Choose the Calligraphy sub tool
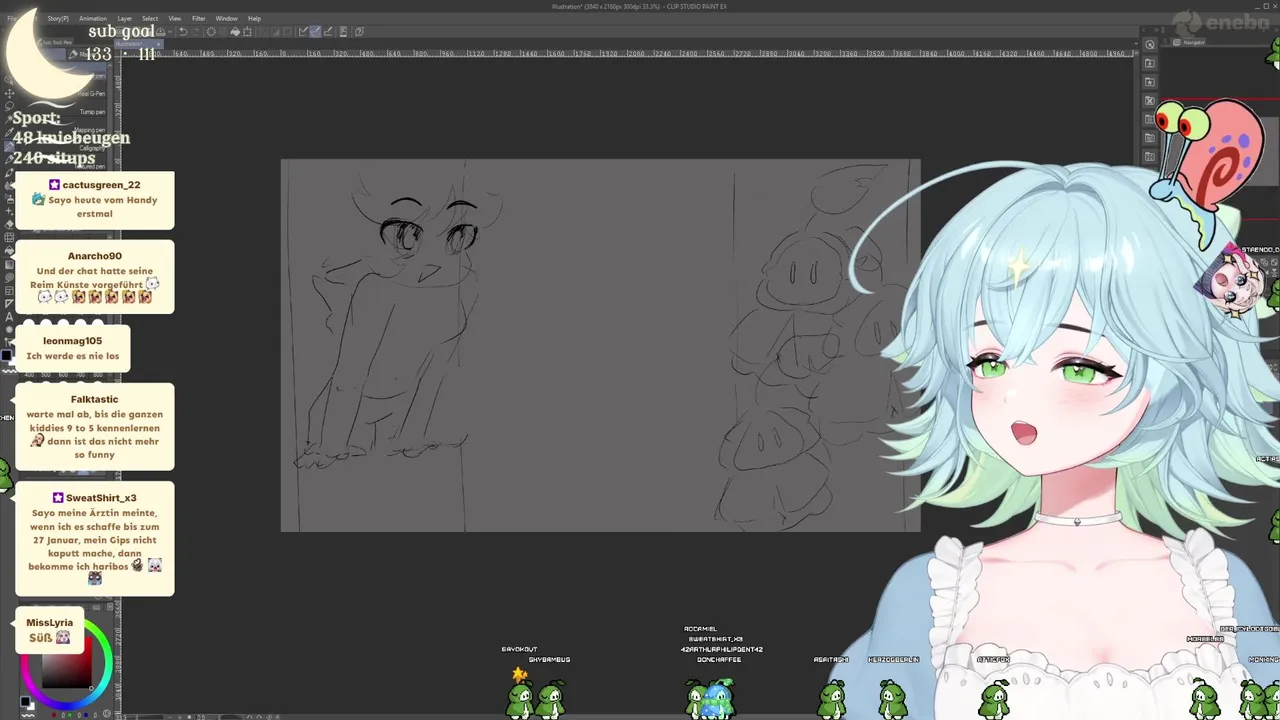Viewport: 1280px width, 720px height. pos(94,148)
